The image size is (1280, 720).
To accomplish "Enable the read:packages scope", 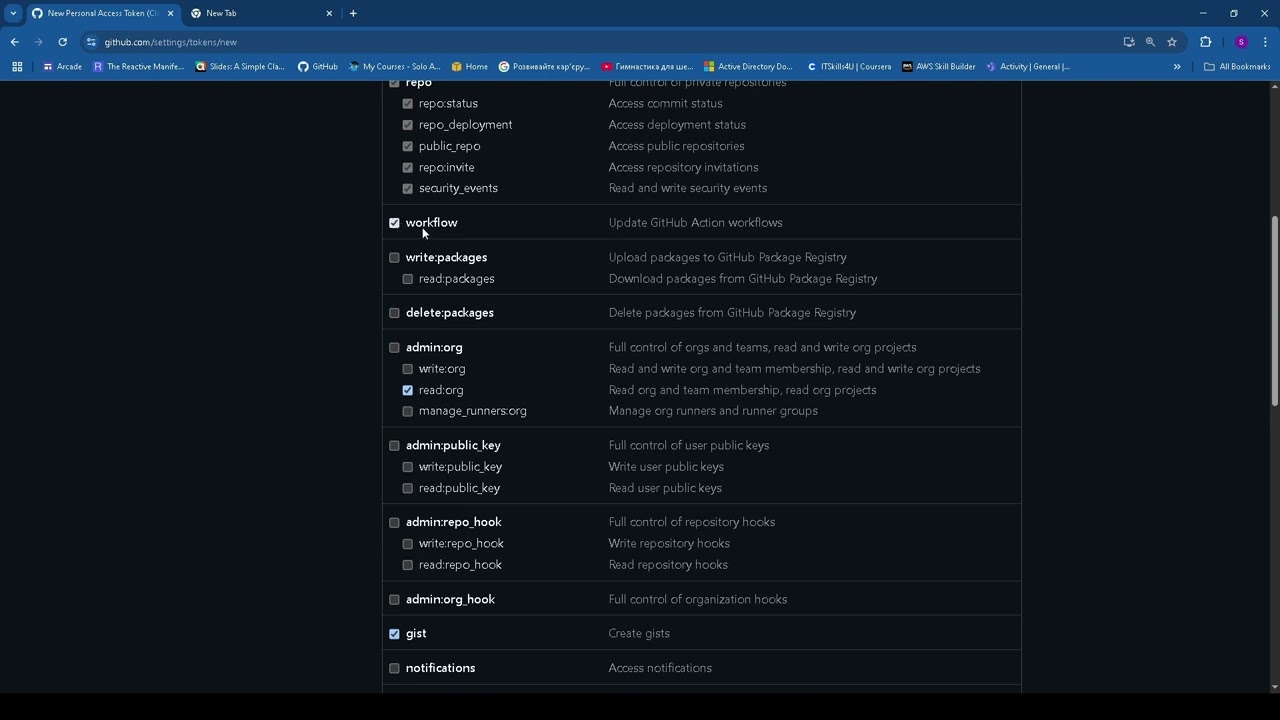I will point(407,279).
